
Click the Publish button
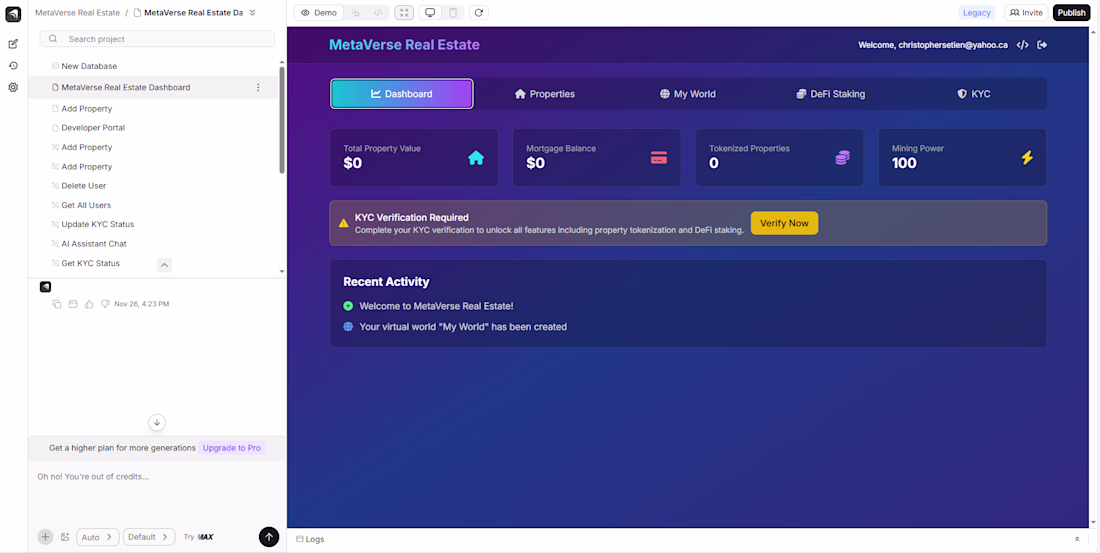pyautogui.click(x=1071, y=13)
